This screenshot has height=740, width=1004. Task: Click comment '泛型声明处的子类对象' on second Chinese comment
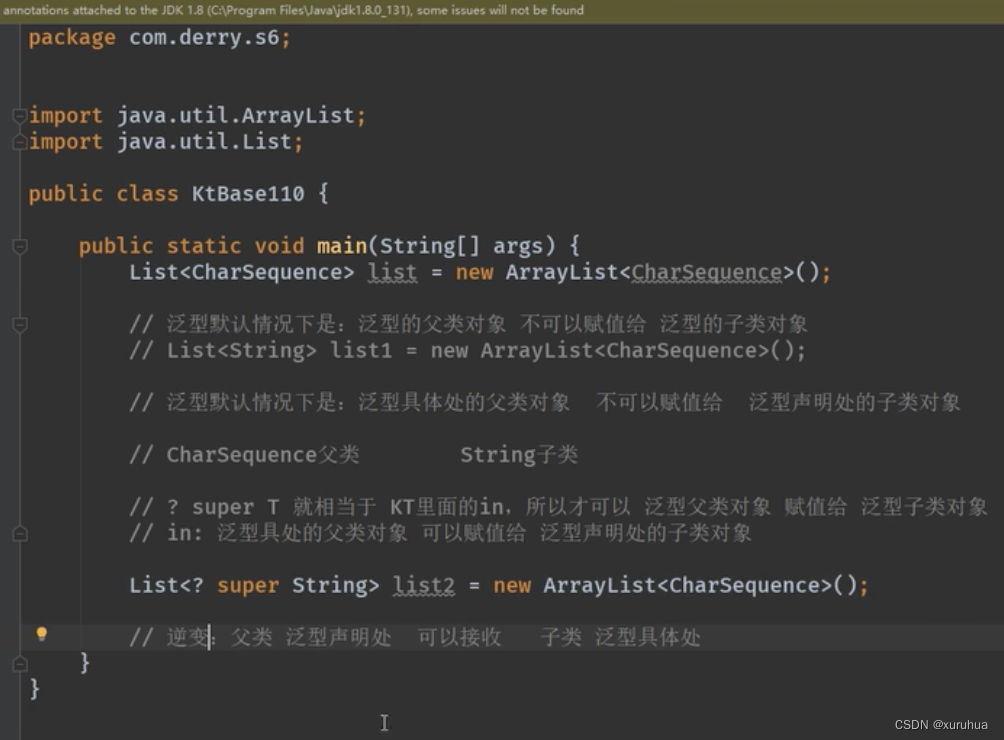(x=854, y=403)
